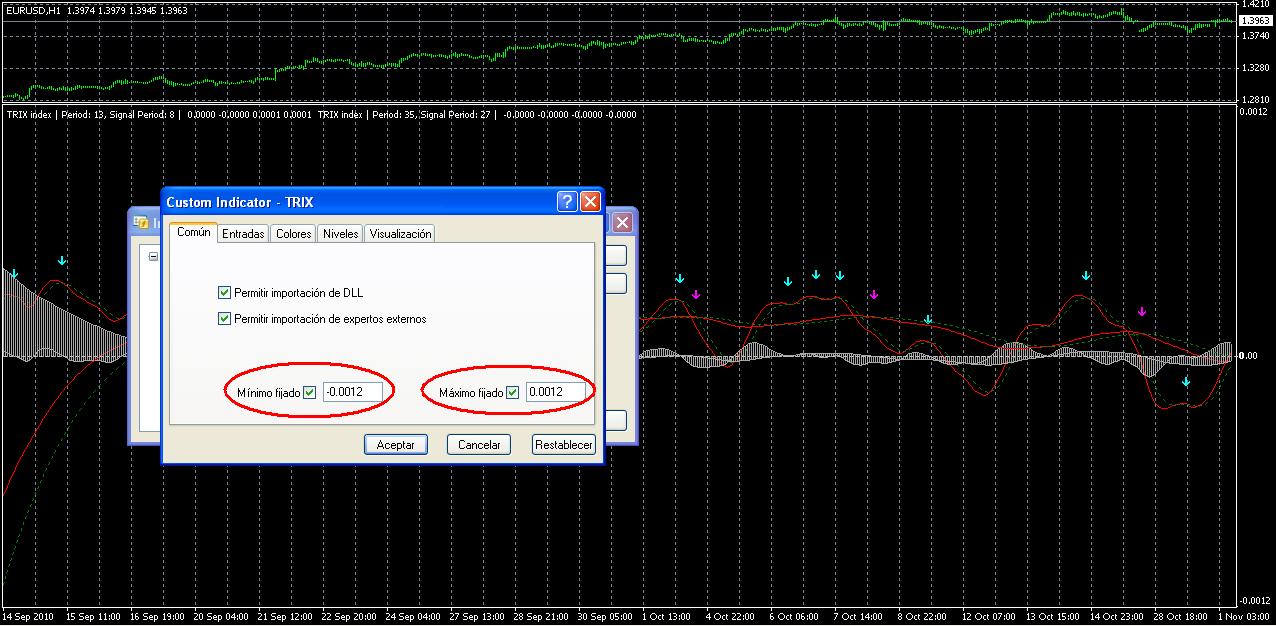This screenshot has height=626, width=1276.
Task: Click the magenta arrow near 7 Oct
Action: pyautogui.click(x=874, y=294)
